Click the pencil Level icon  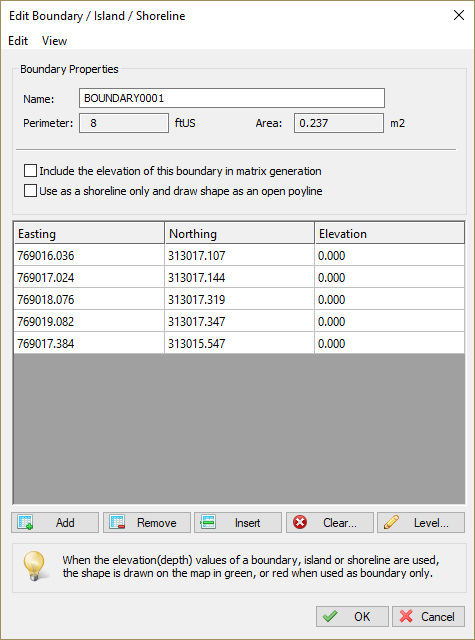click(392, 522)
